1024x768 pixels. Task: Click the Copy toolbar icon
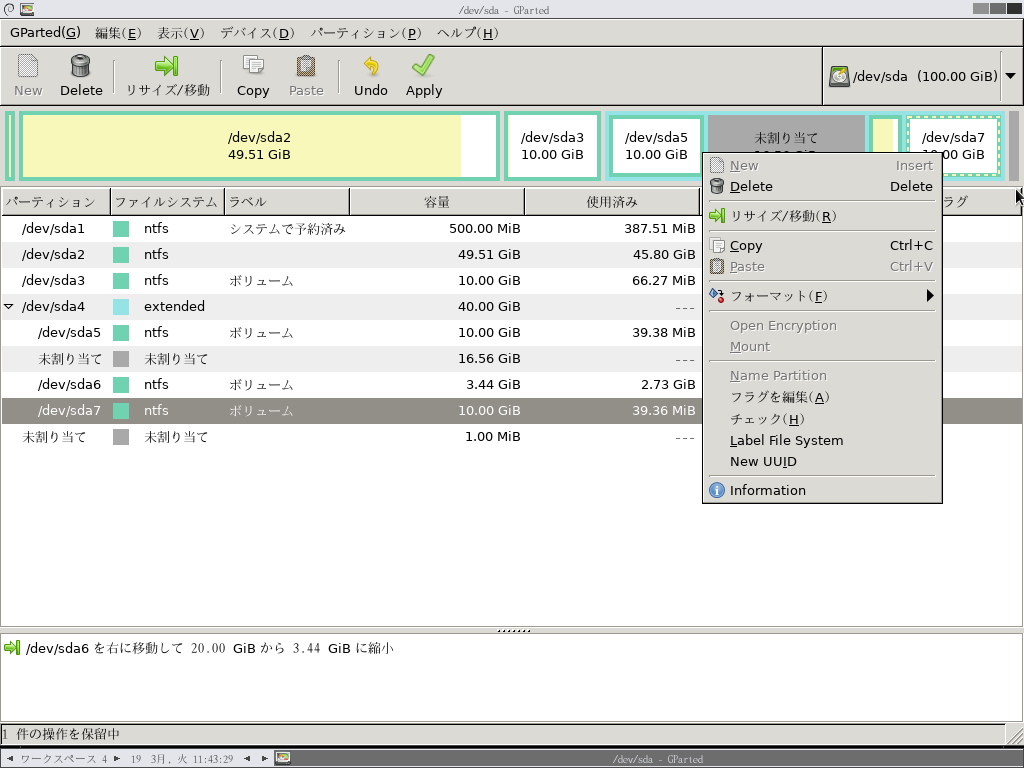[253, 66]
